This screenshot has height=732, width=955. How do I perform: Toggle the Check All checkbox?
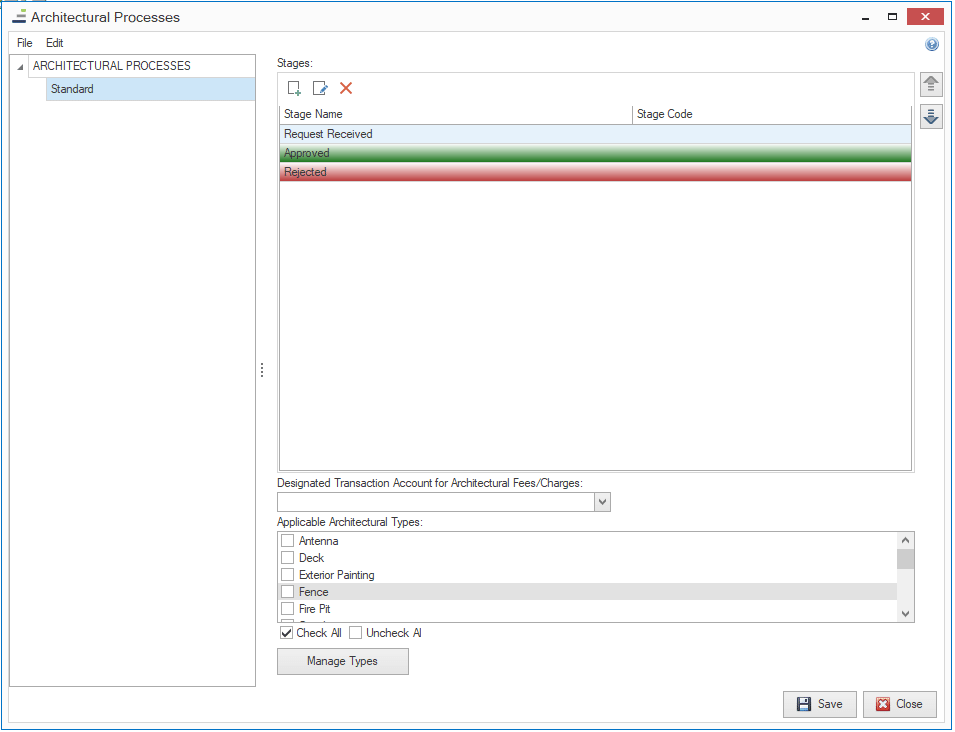click(286, 633)
